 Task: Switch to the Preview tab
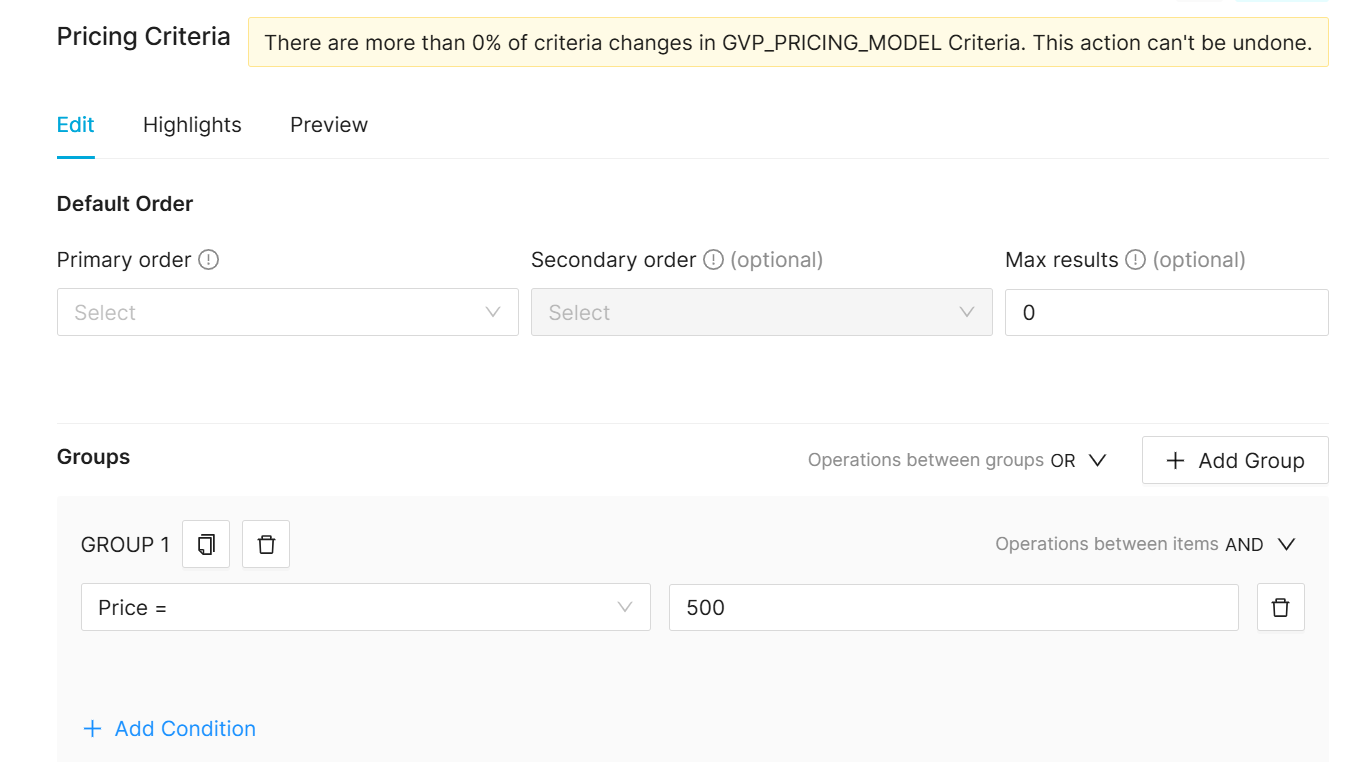[329, 125]
